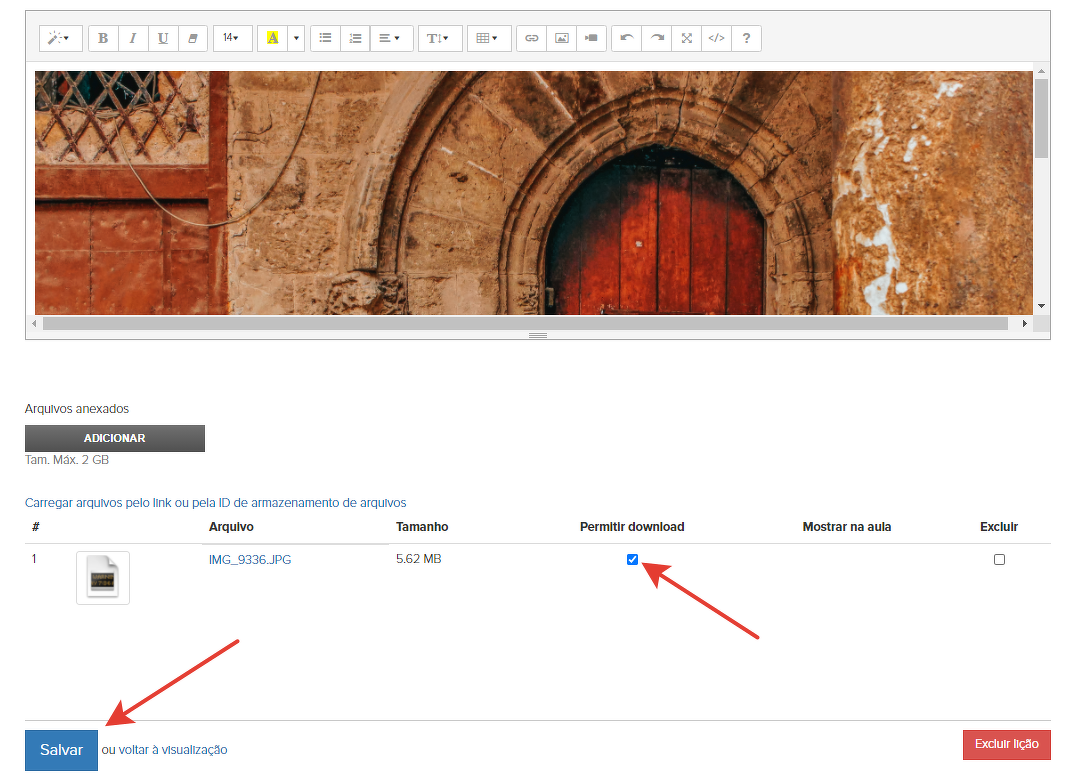The width and height of the screenshot is (1066, 780).
Task: Click the ADICIONAR attachment button
Action: point(115,438)
